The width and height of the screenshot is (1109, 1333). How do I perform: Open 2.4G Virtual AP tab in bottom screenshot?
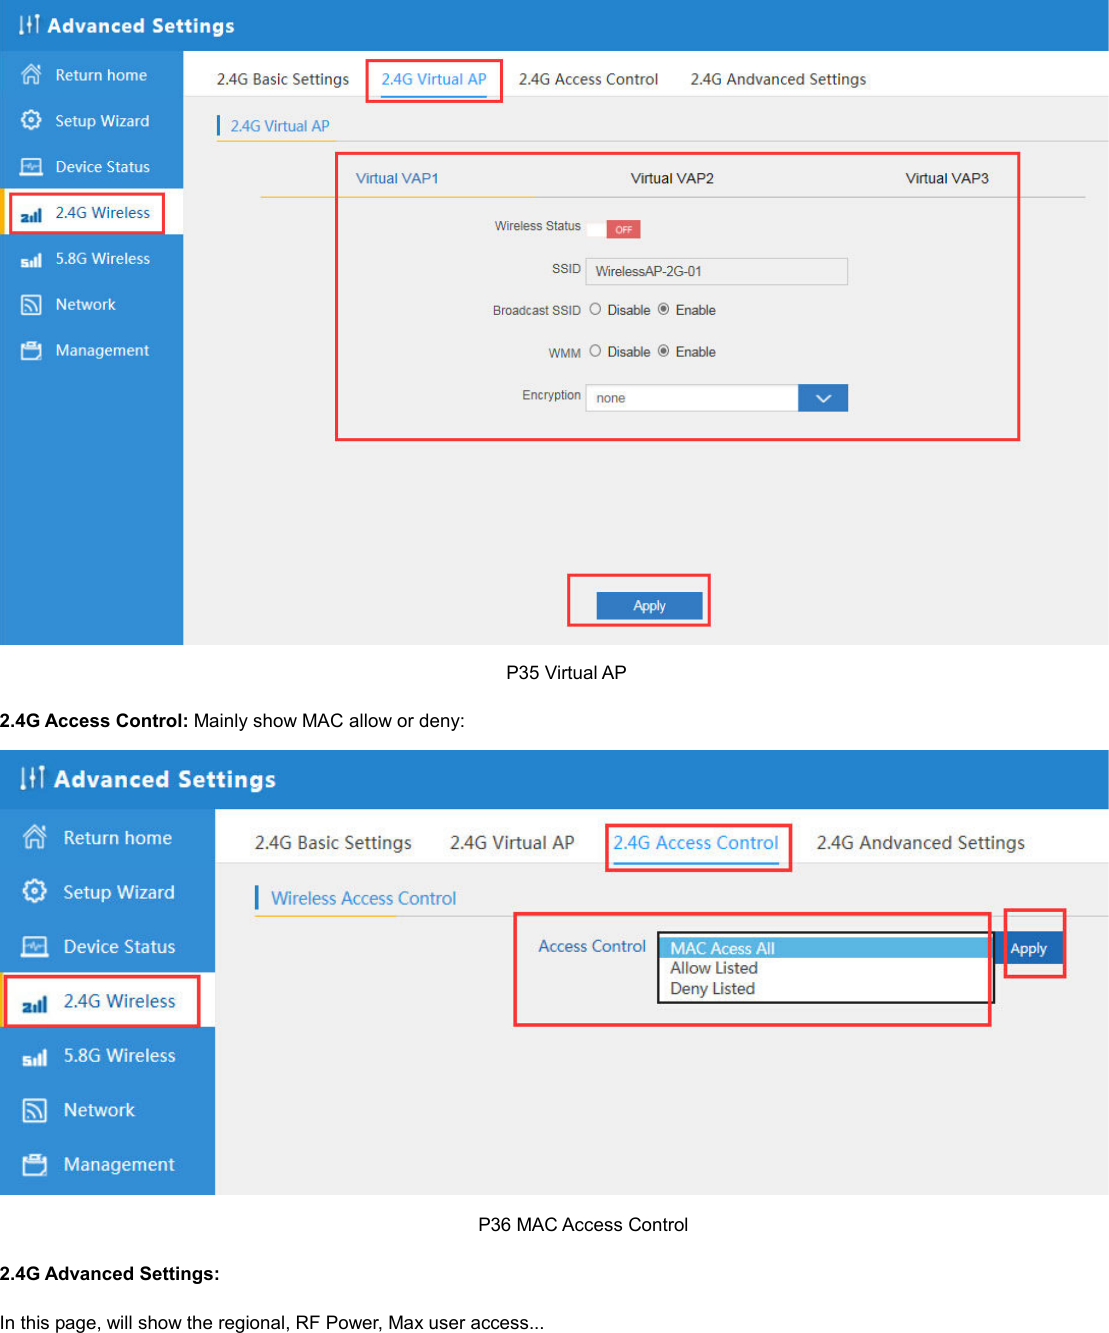pos(512,843)
